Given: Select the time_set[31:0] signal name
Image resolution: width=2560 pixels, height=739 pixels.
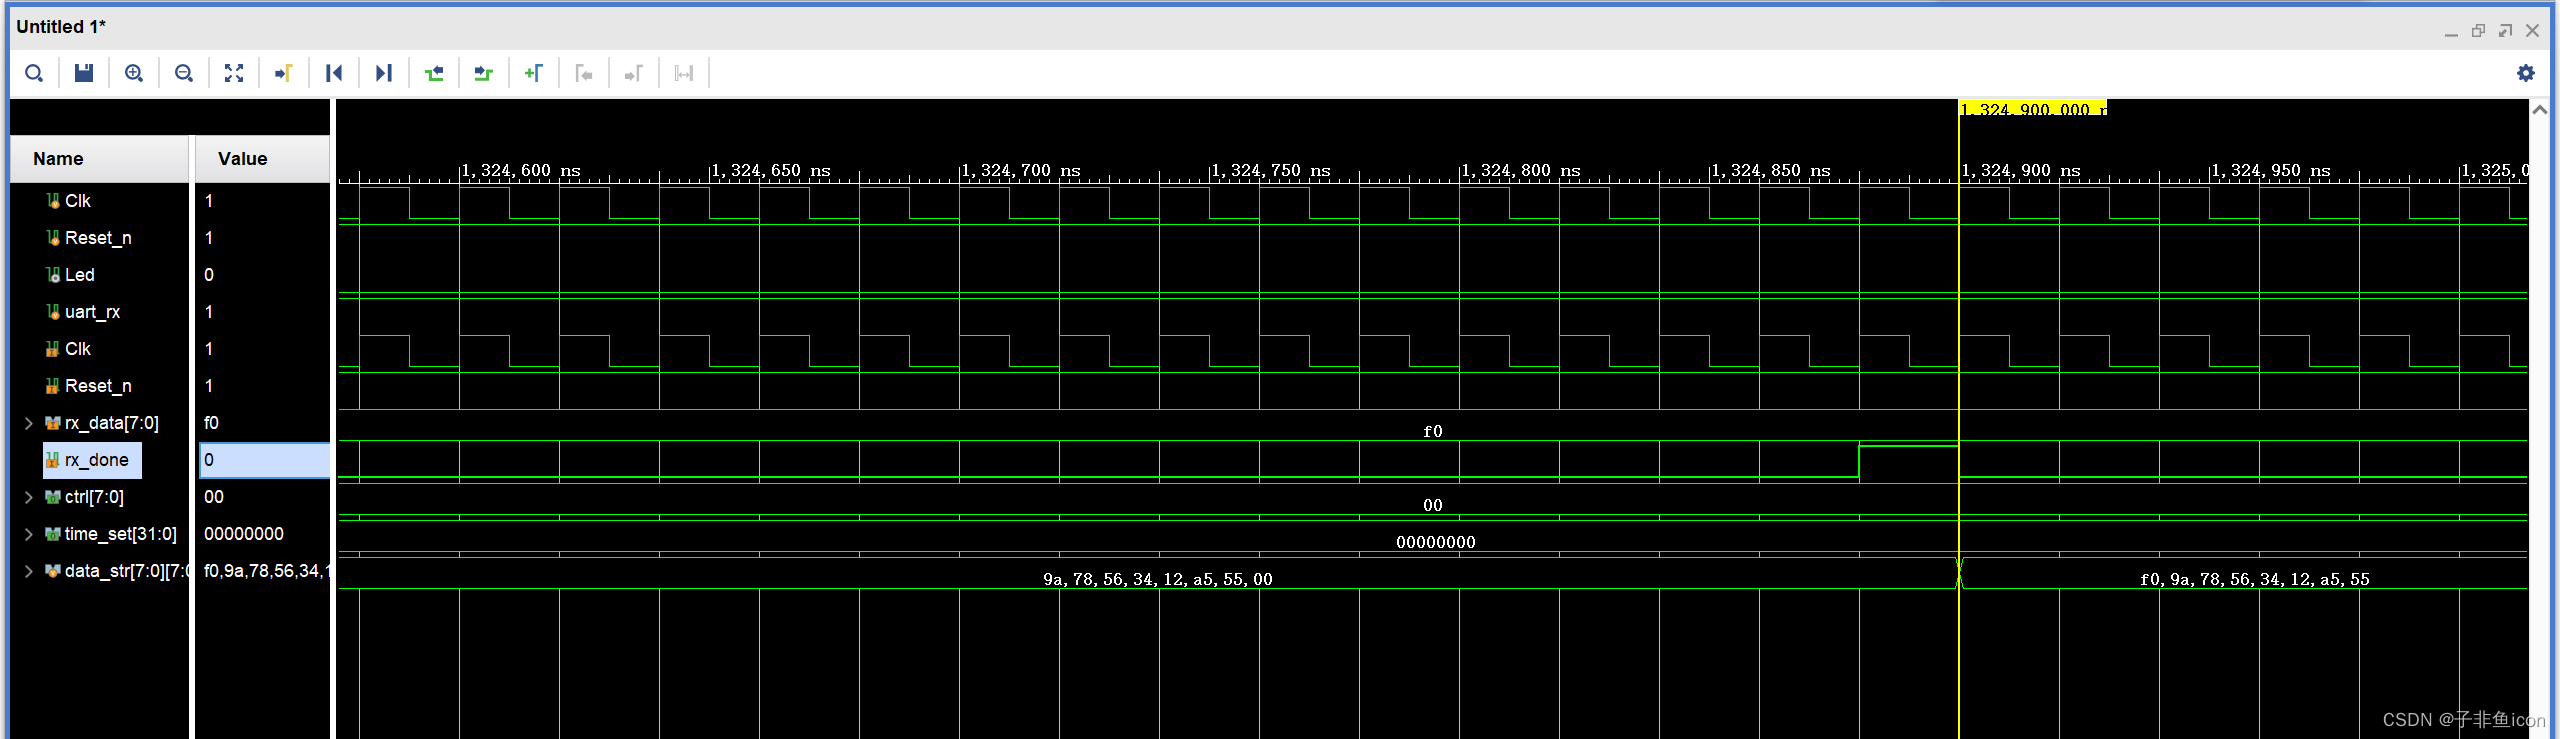Looking at the screenshot, I should (120, 534).
